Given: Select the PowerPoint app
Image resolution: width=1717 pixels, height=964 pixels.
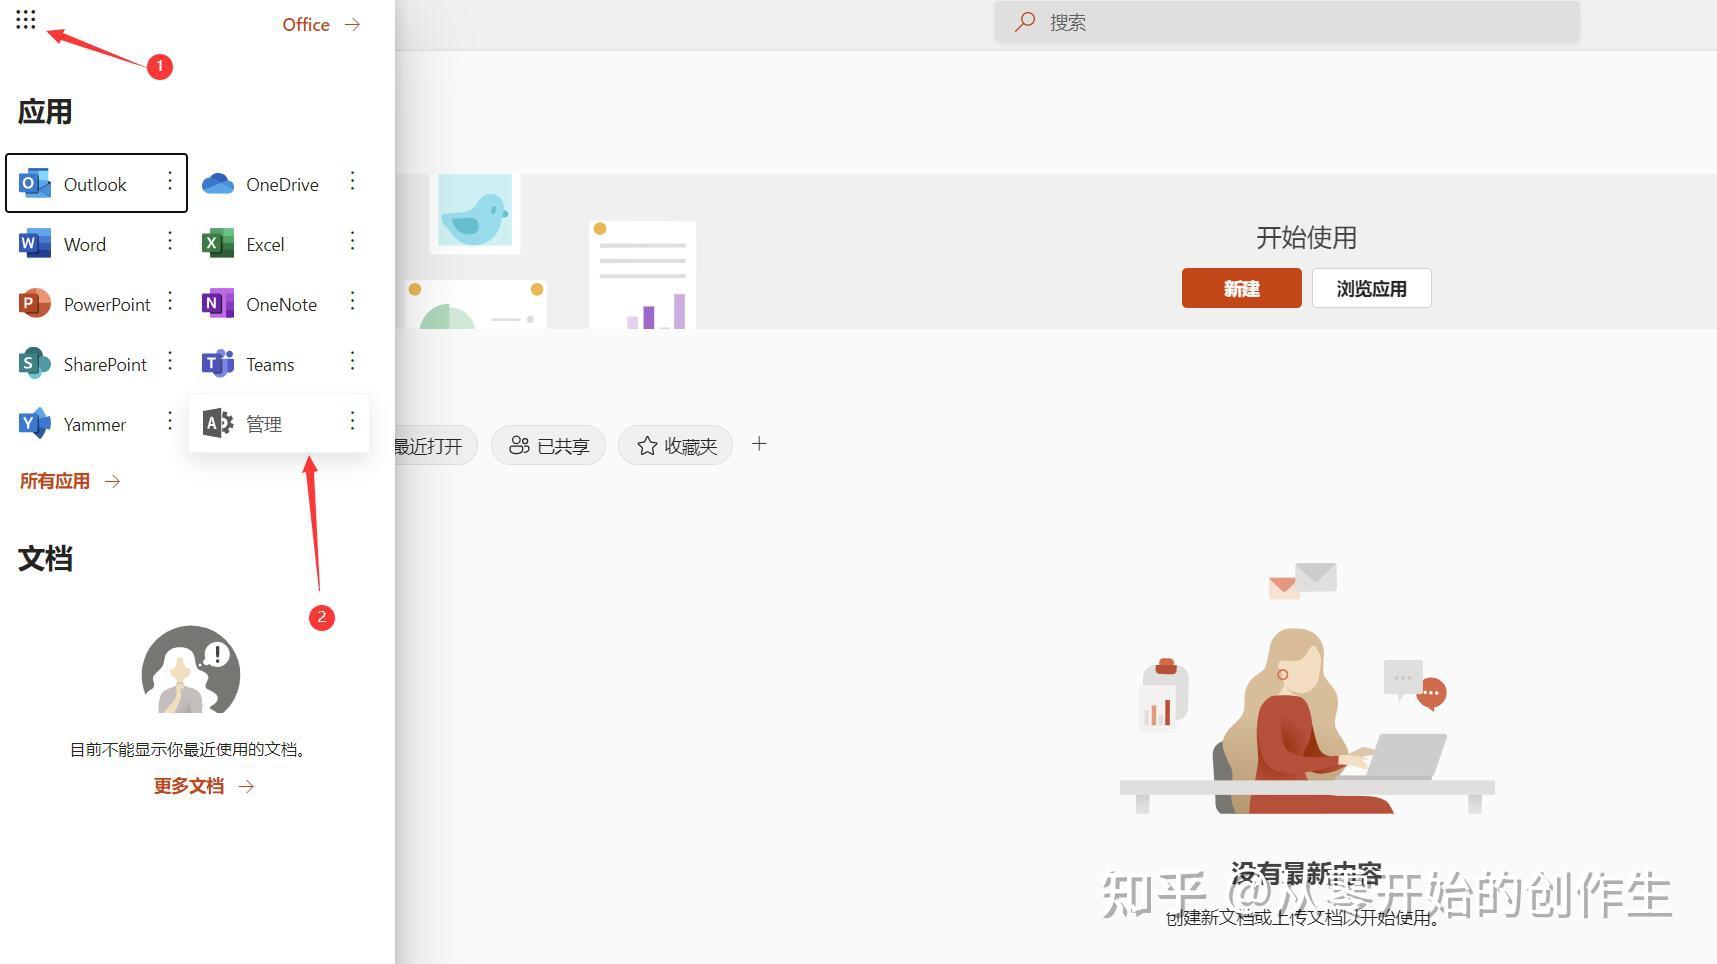Looking at the screenshot, I should point(106,304).
